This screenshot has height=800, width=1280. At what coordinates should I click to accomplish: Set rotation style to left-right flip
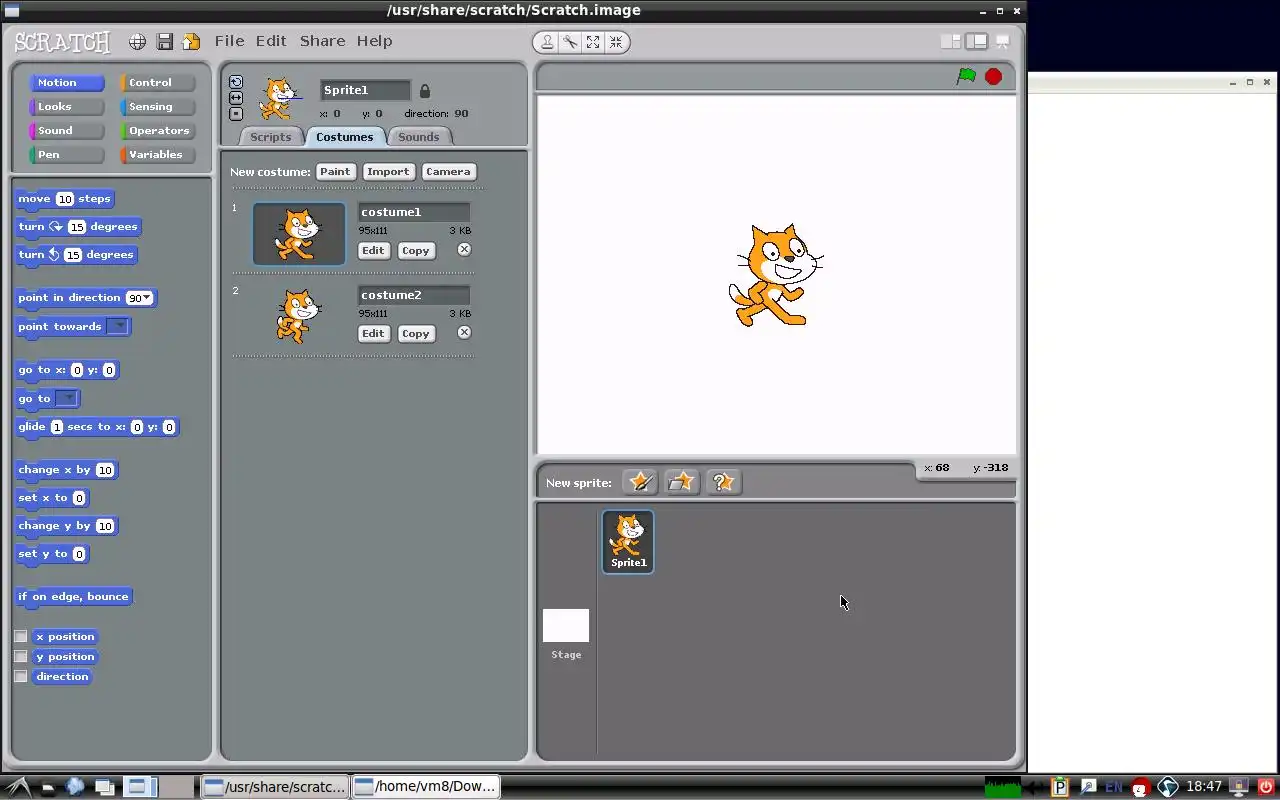click(236, 98)
